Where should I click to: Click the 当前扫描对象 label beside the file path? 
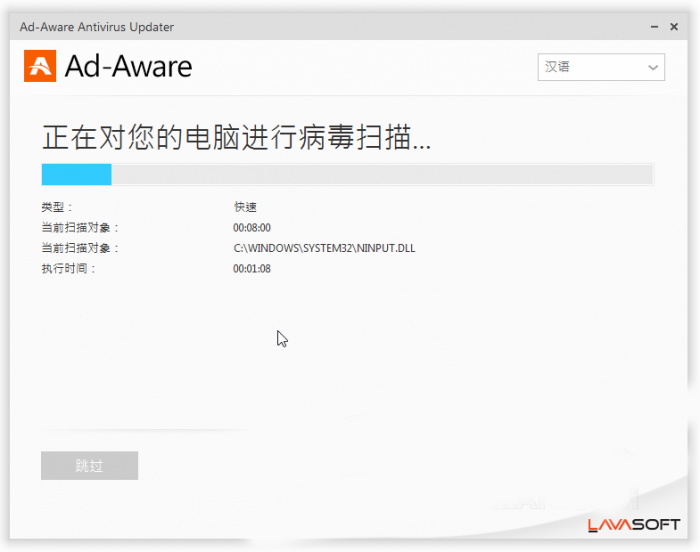pos(79,248)
